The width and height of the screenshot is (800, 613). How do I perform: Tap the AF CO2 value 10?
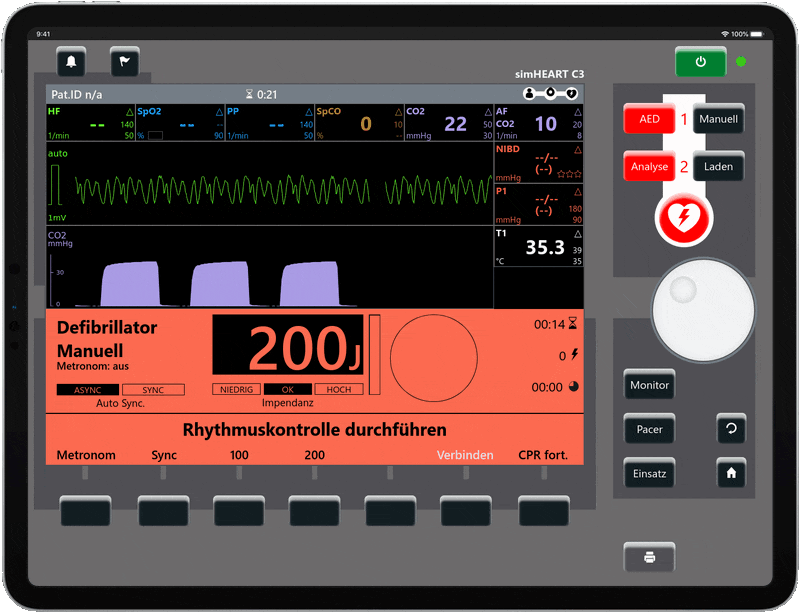545,124
